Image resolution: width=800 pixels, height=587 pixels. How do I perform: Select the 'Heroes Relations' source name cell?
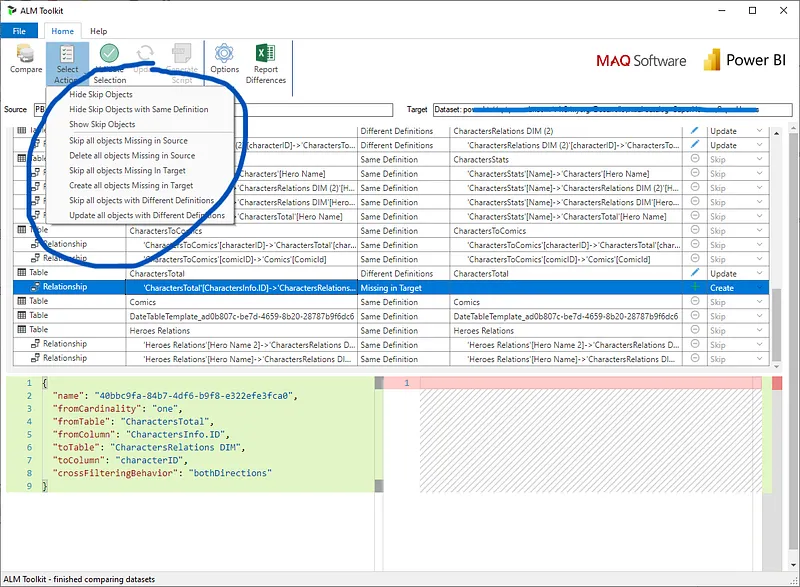pyautogui.click(x=241, y=330)
